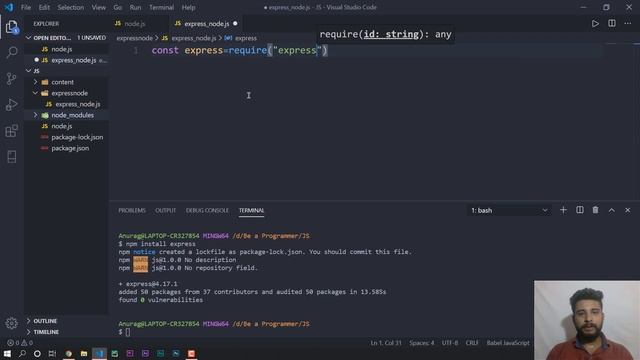This screenshot has width=640, height=360.
Task: Maximize the terminal panel size
Action: 611,210
